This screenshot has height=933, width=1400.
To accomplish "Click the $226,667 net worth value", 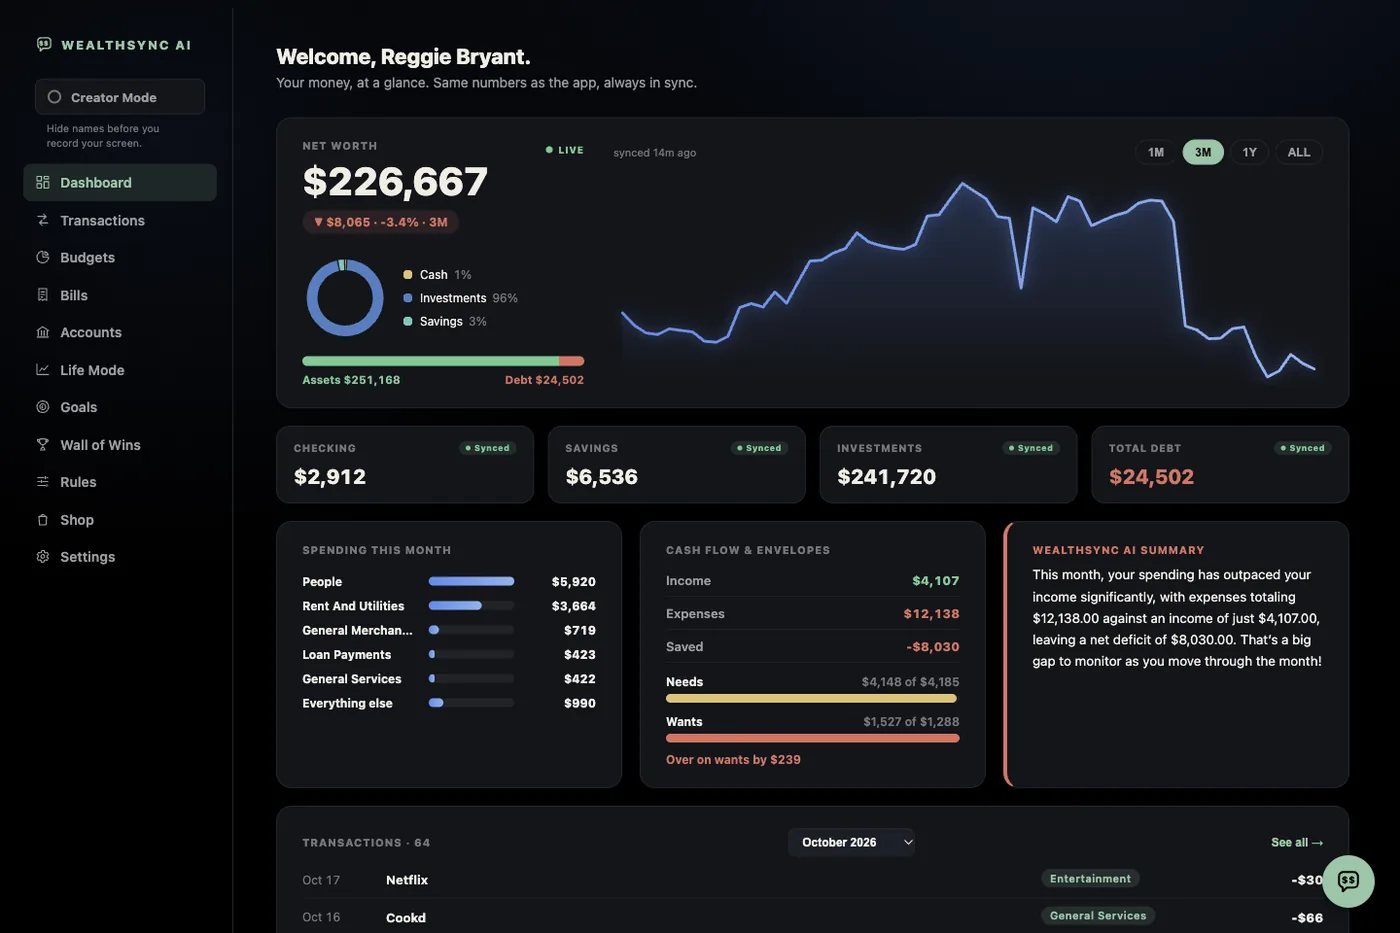I will tap(395, 181).
